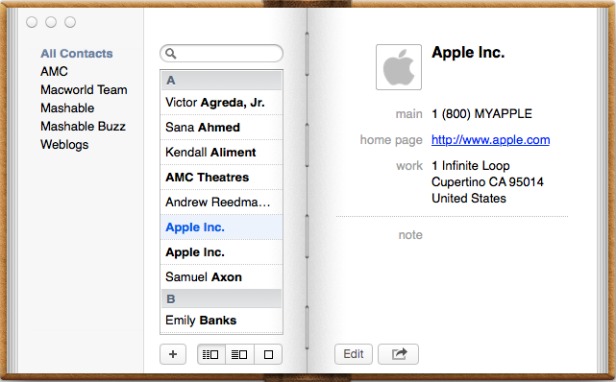Viewport: 616px width, 382px height.
Task: Click the Edit button
Action: [x=353, y=354]
